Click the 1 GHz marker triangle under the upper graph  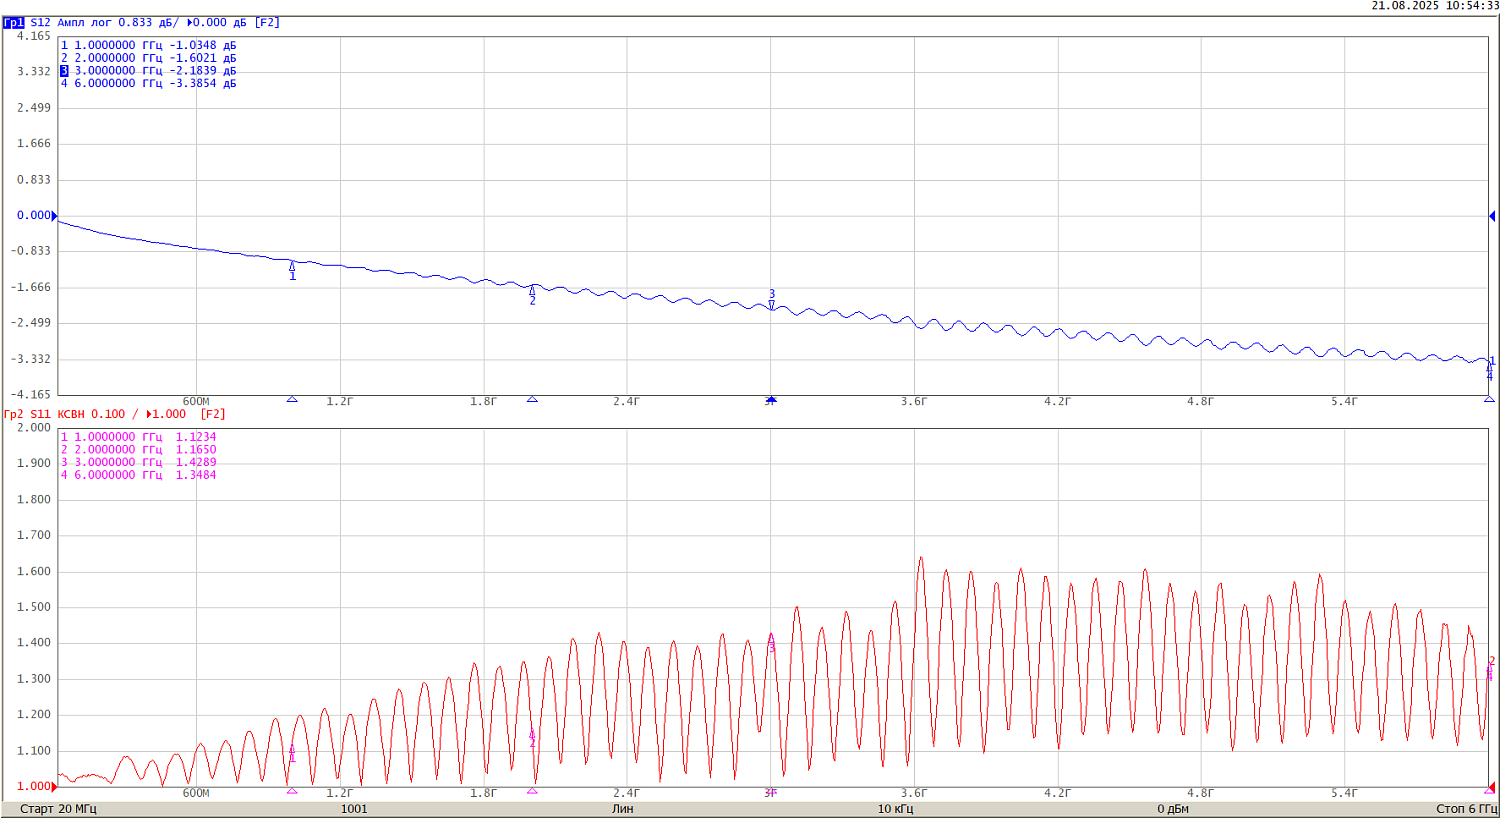pyautogui.click(x=292, y=399)
